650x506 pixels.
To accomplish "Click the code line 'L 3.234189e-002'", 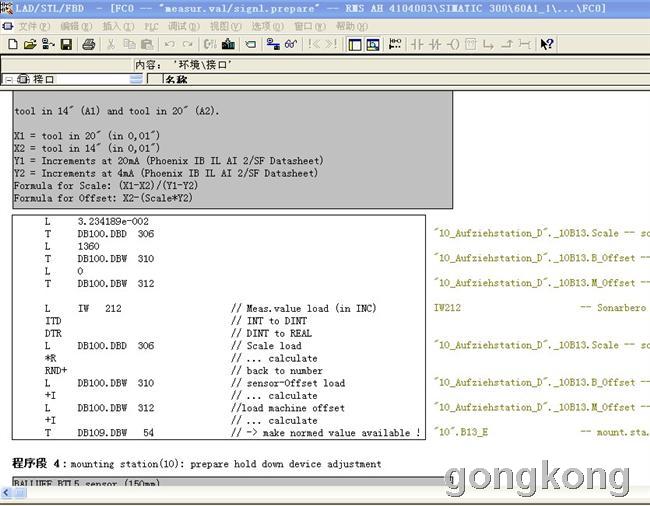I will pyautogui.click(x=97, y=222).
